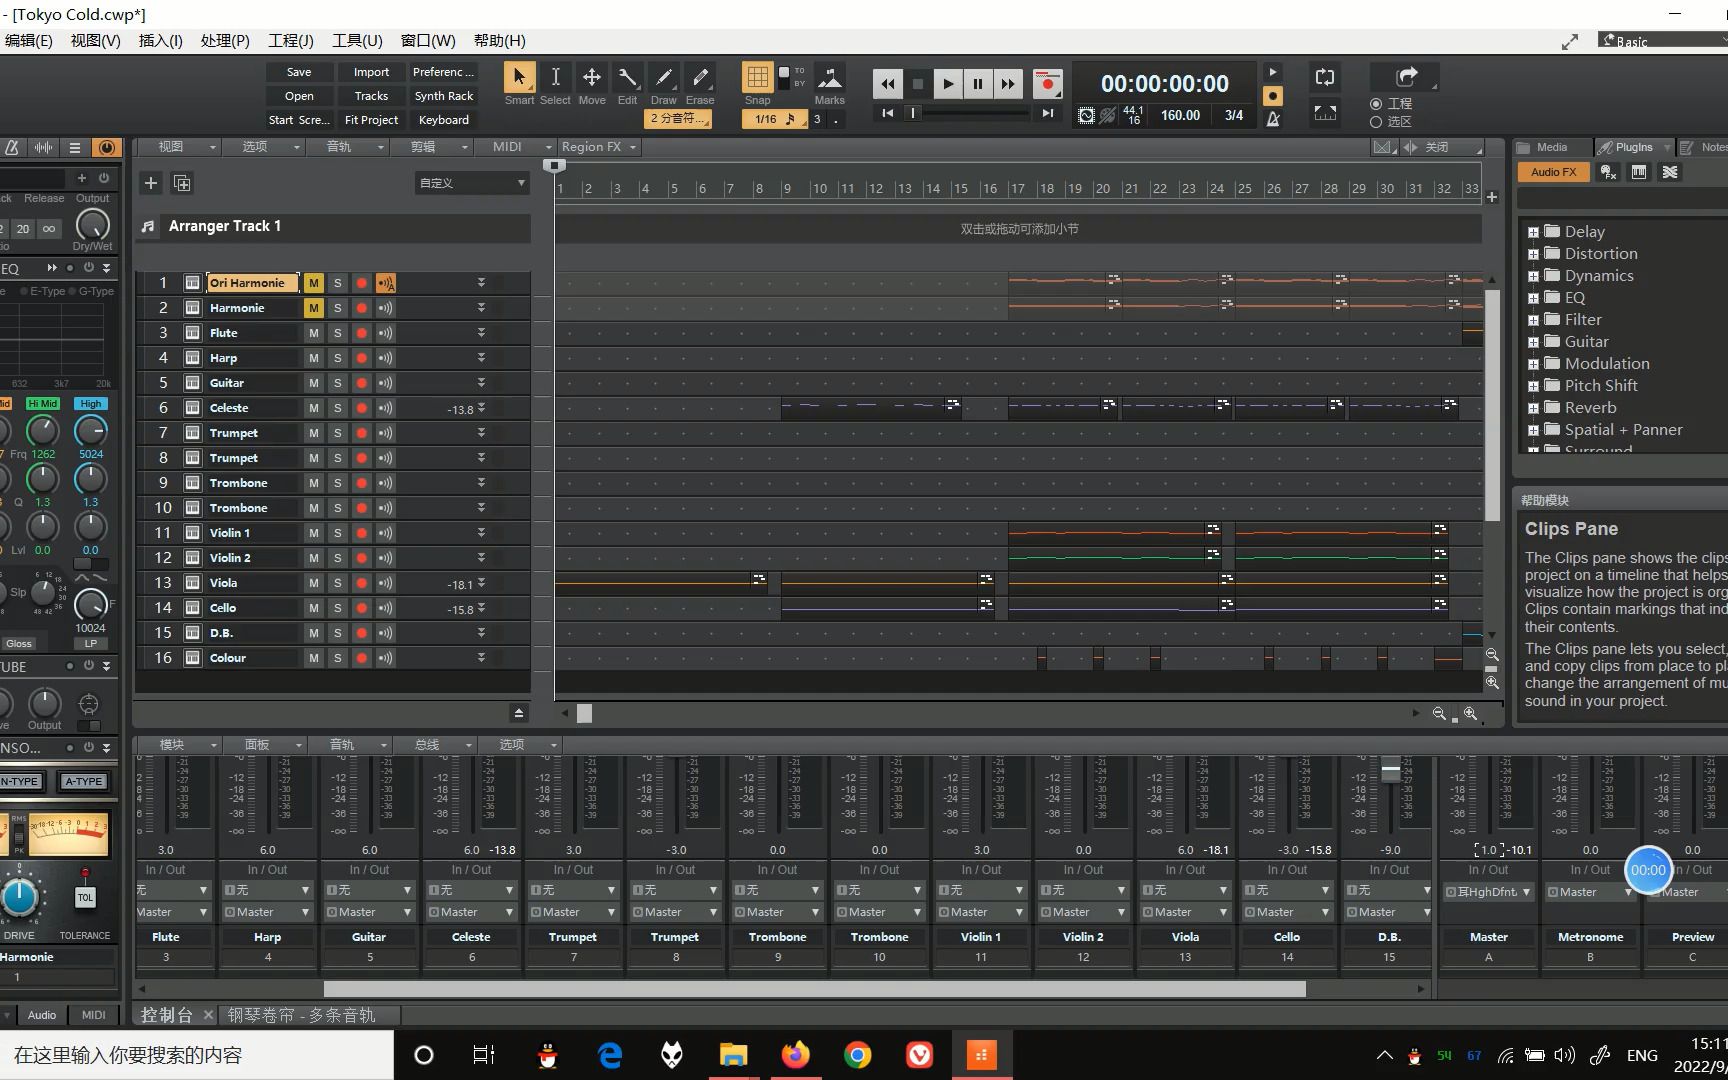Arm record on the Cello track

click(361, 608)
